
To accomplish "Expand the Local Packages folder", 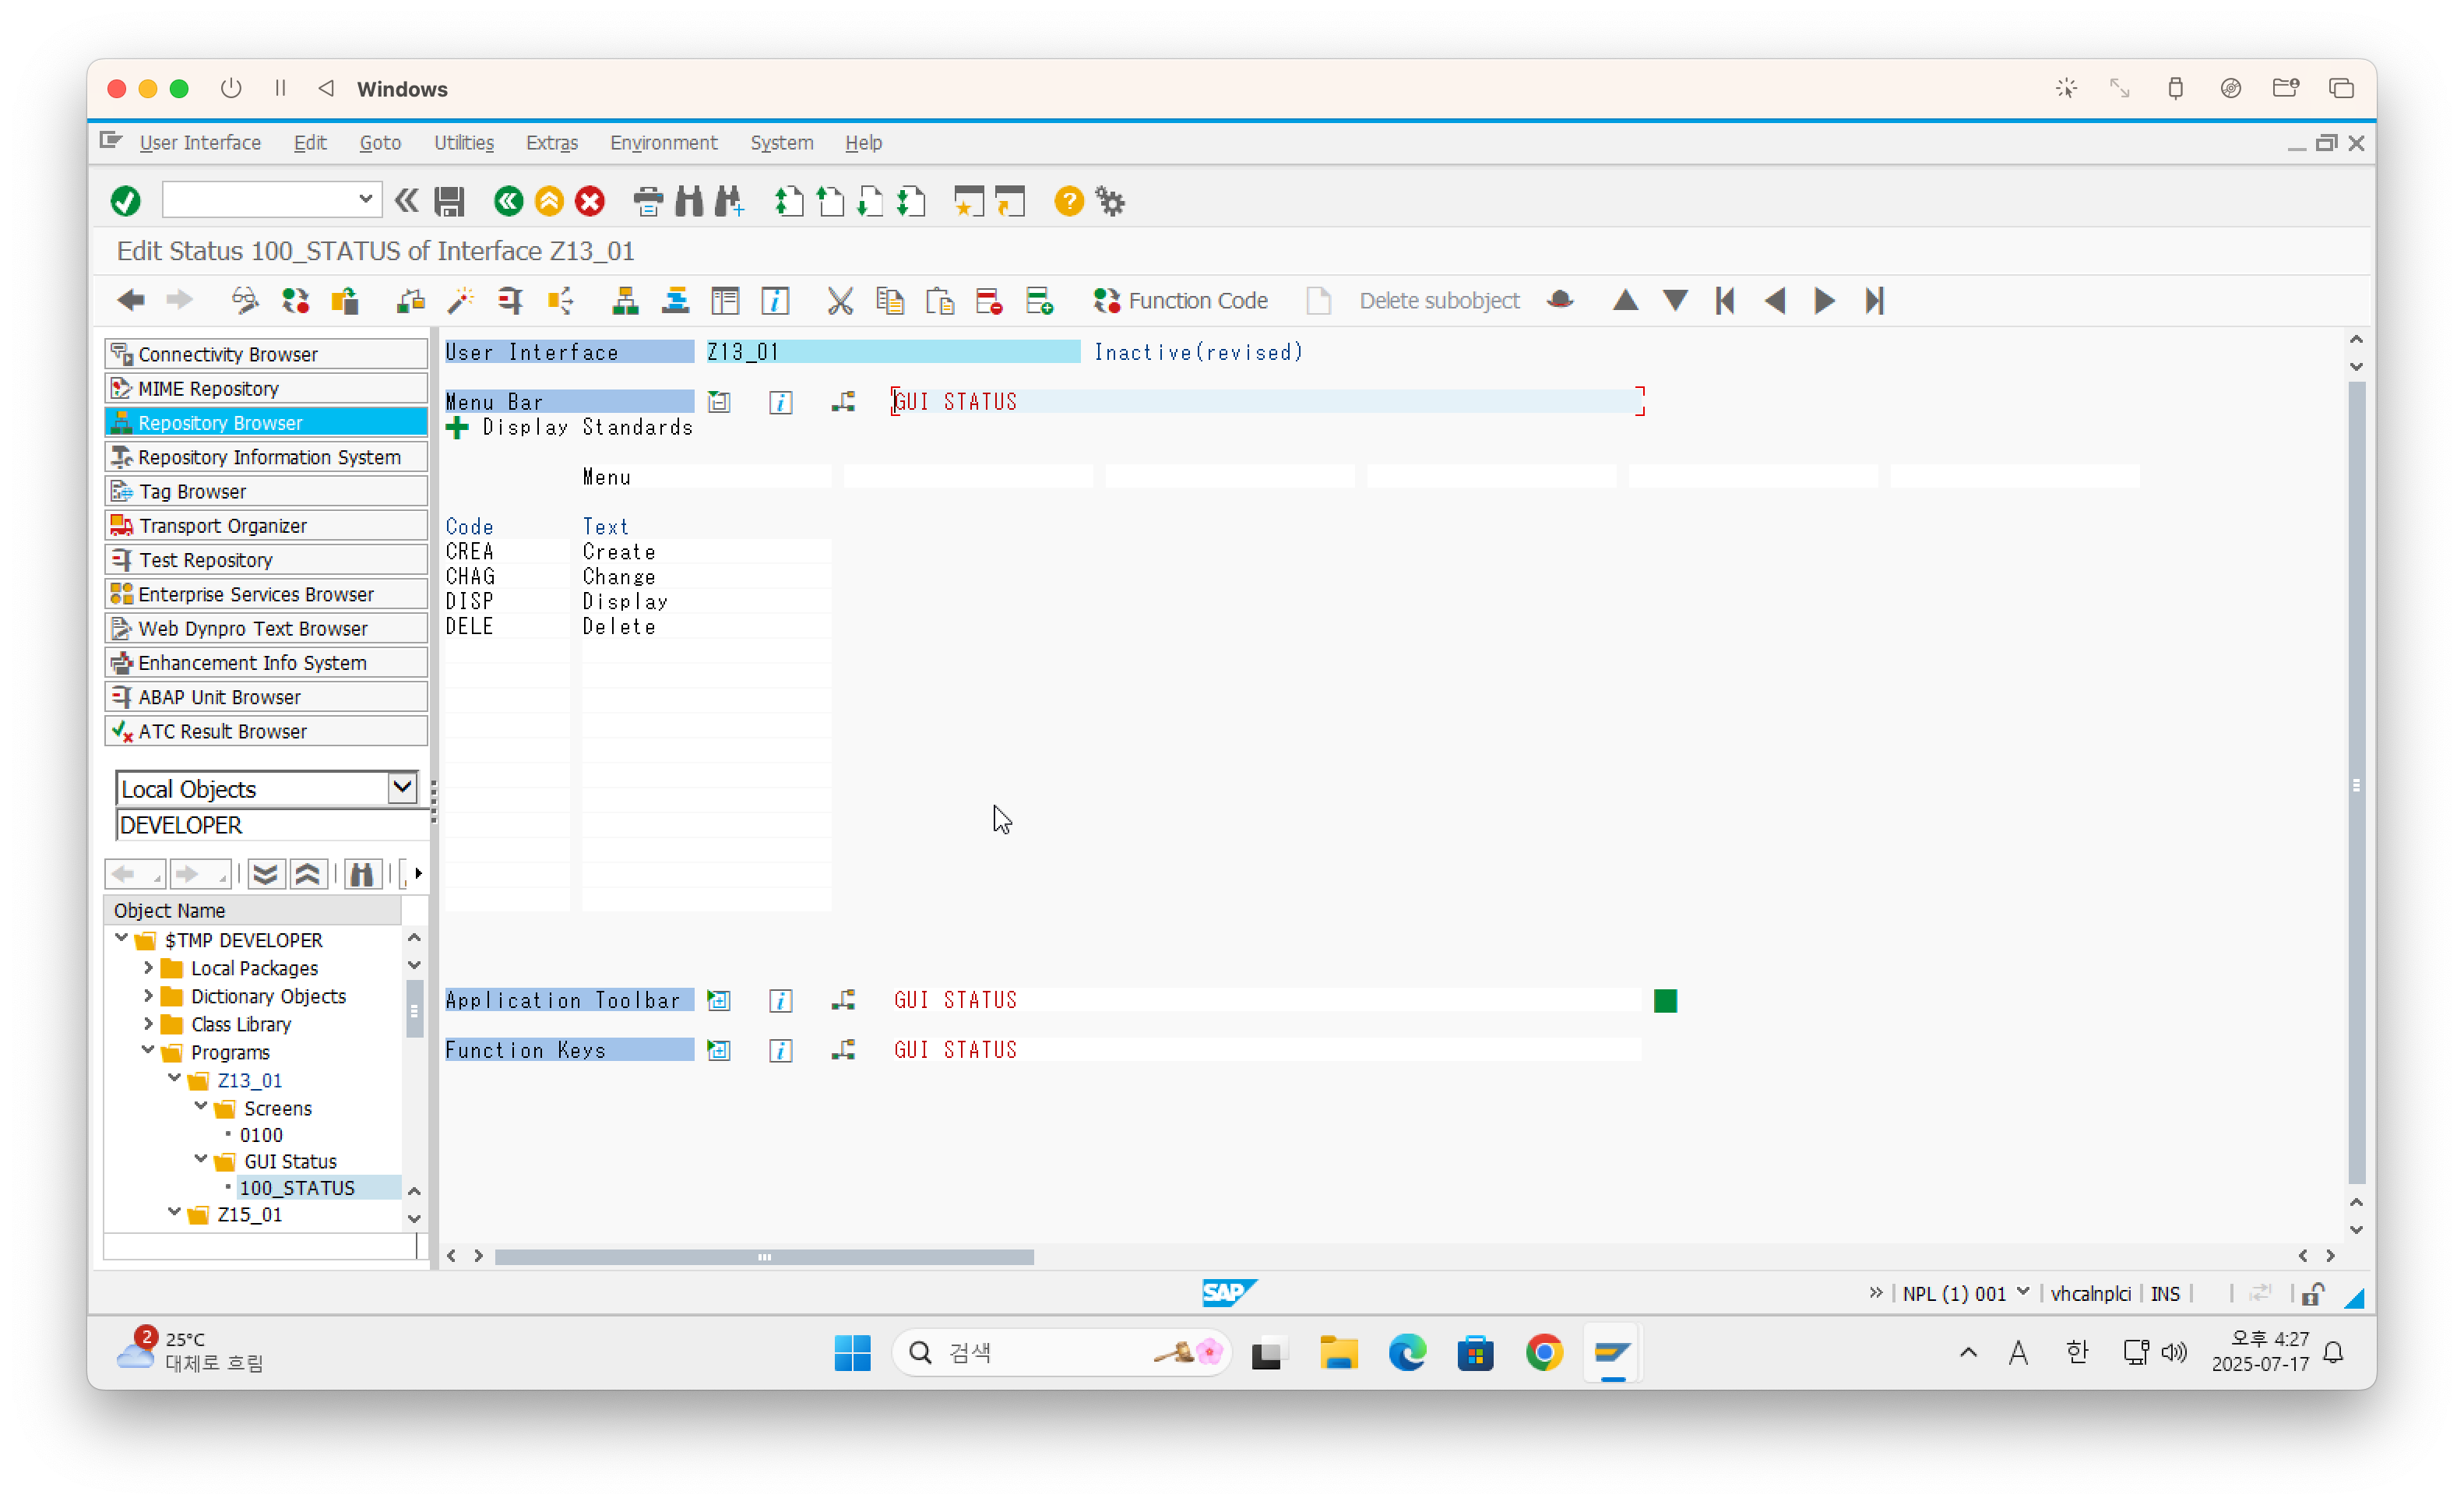I will pos(148,967).
